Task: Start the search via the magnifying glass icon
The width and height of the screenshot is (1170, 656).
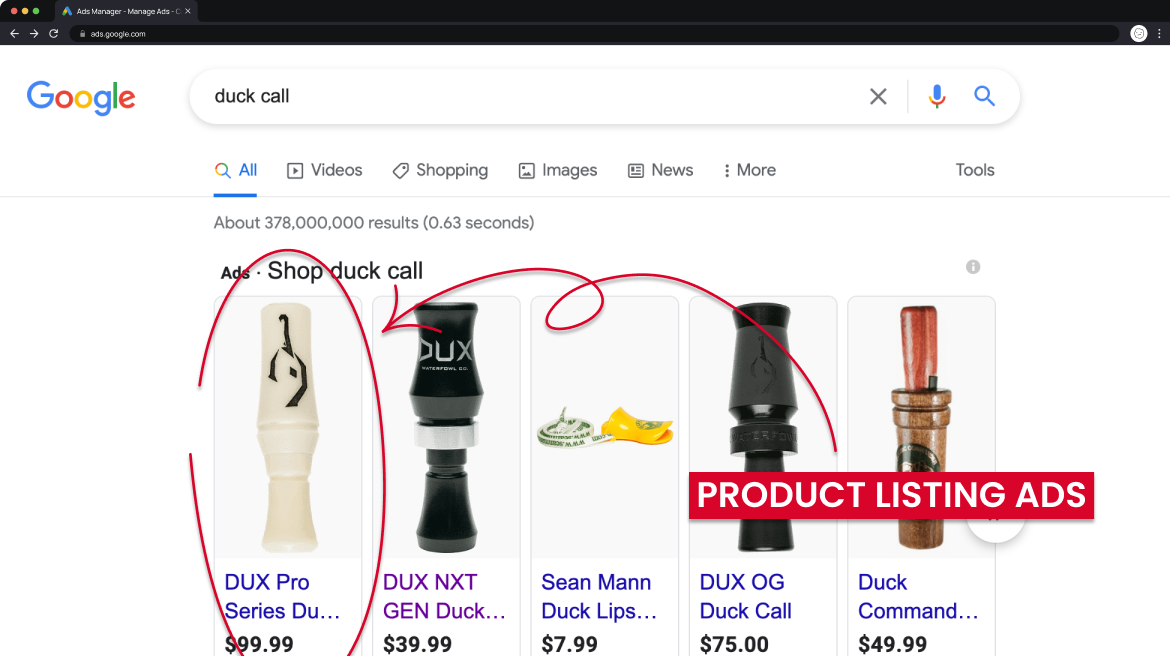Action: click(x=984, y=96)
